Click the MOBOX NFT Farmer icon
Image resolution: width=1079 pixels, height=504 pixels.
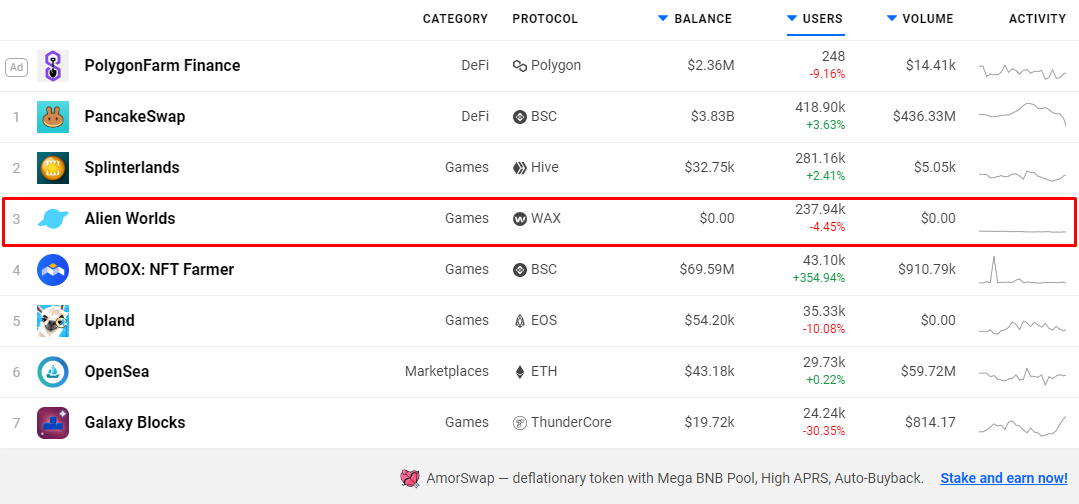[x=53, y=270]
